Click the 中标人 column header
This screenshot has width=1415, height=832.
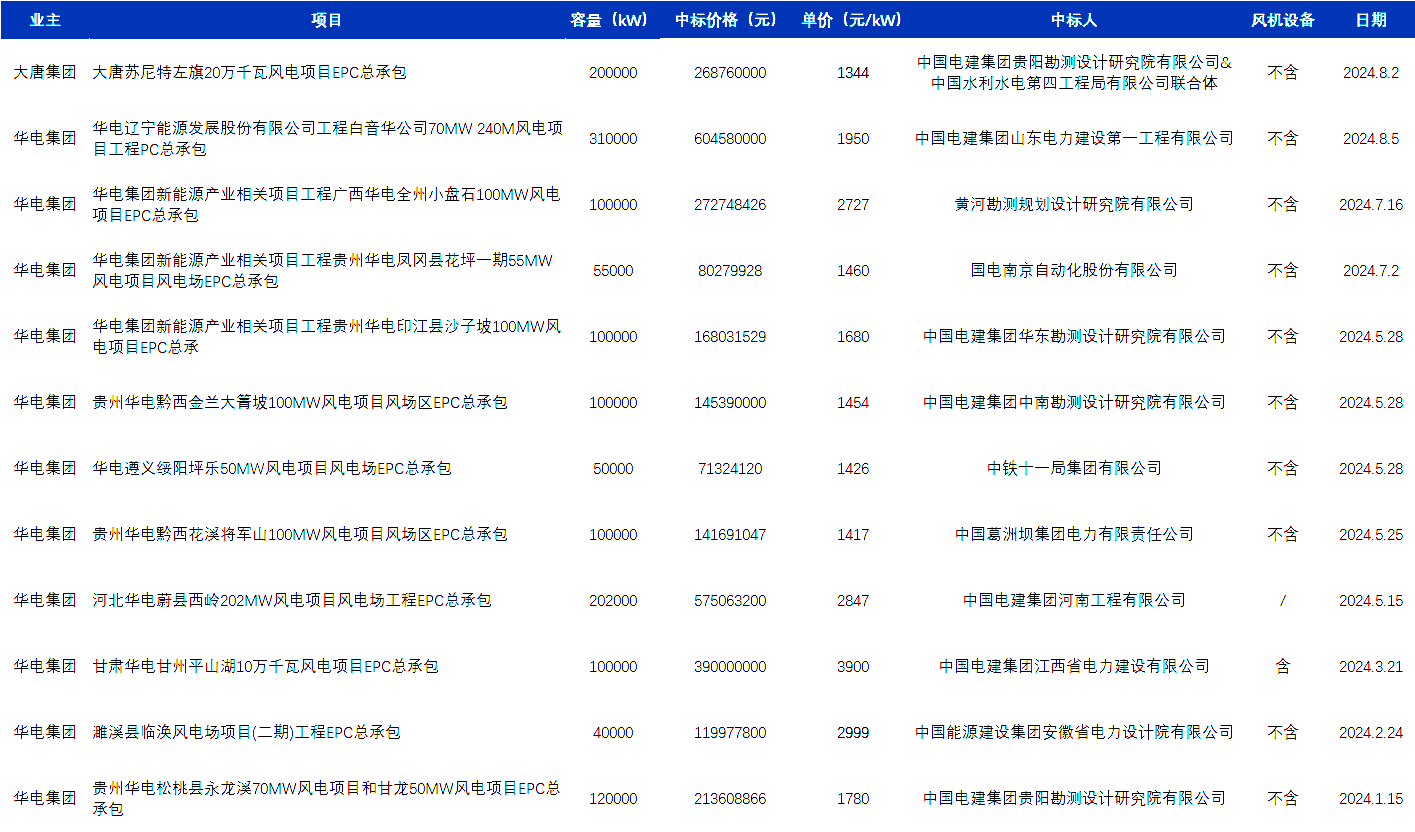click(x=1074, y=20)
